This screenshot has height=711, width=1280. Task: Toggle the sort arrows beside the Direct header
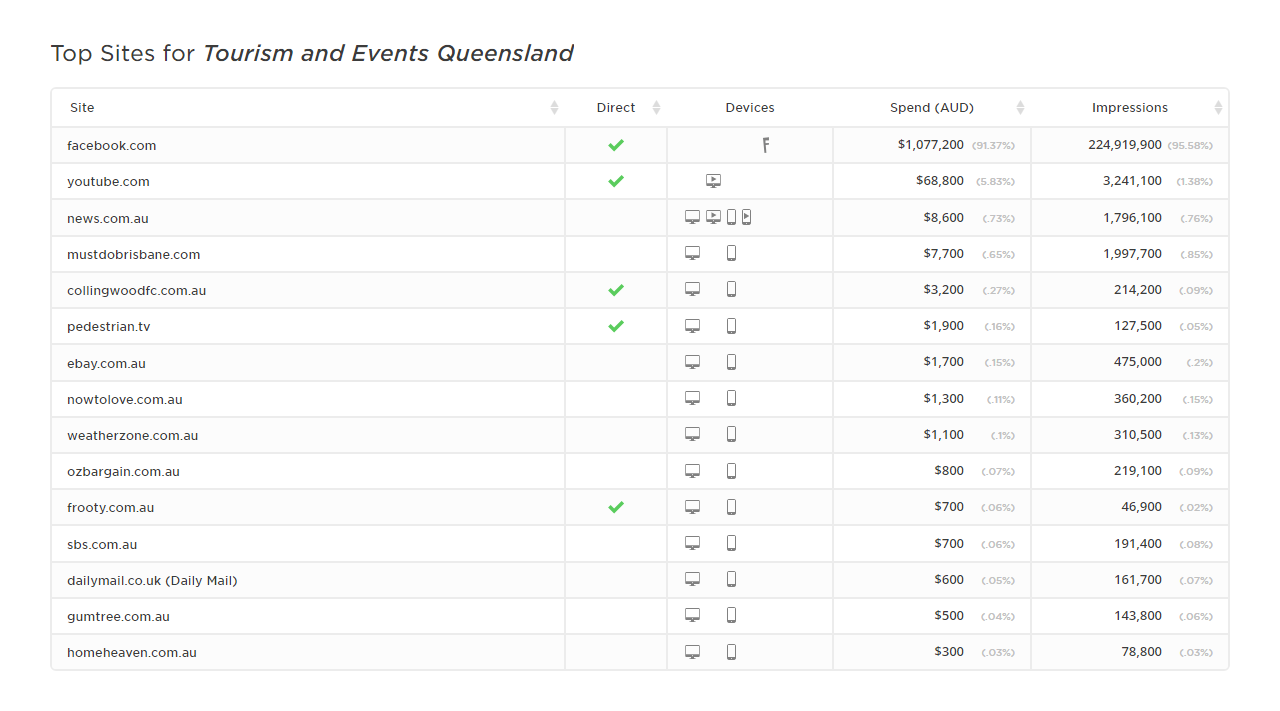click(x=656, y=108)
